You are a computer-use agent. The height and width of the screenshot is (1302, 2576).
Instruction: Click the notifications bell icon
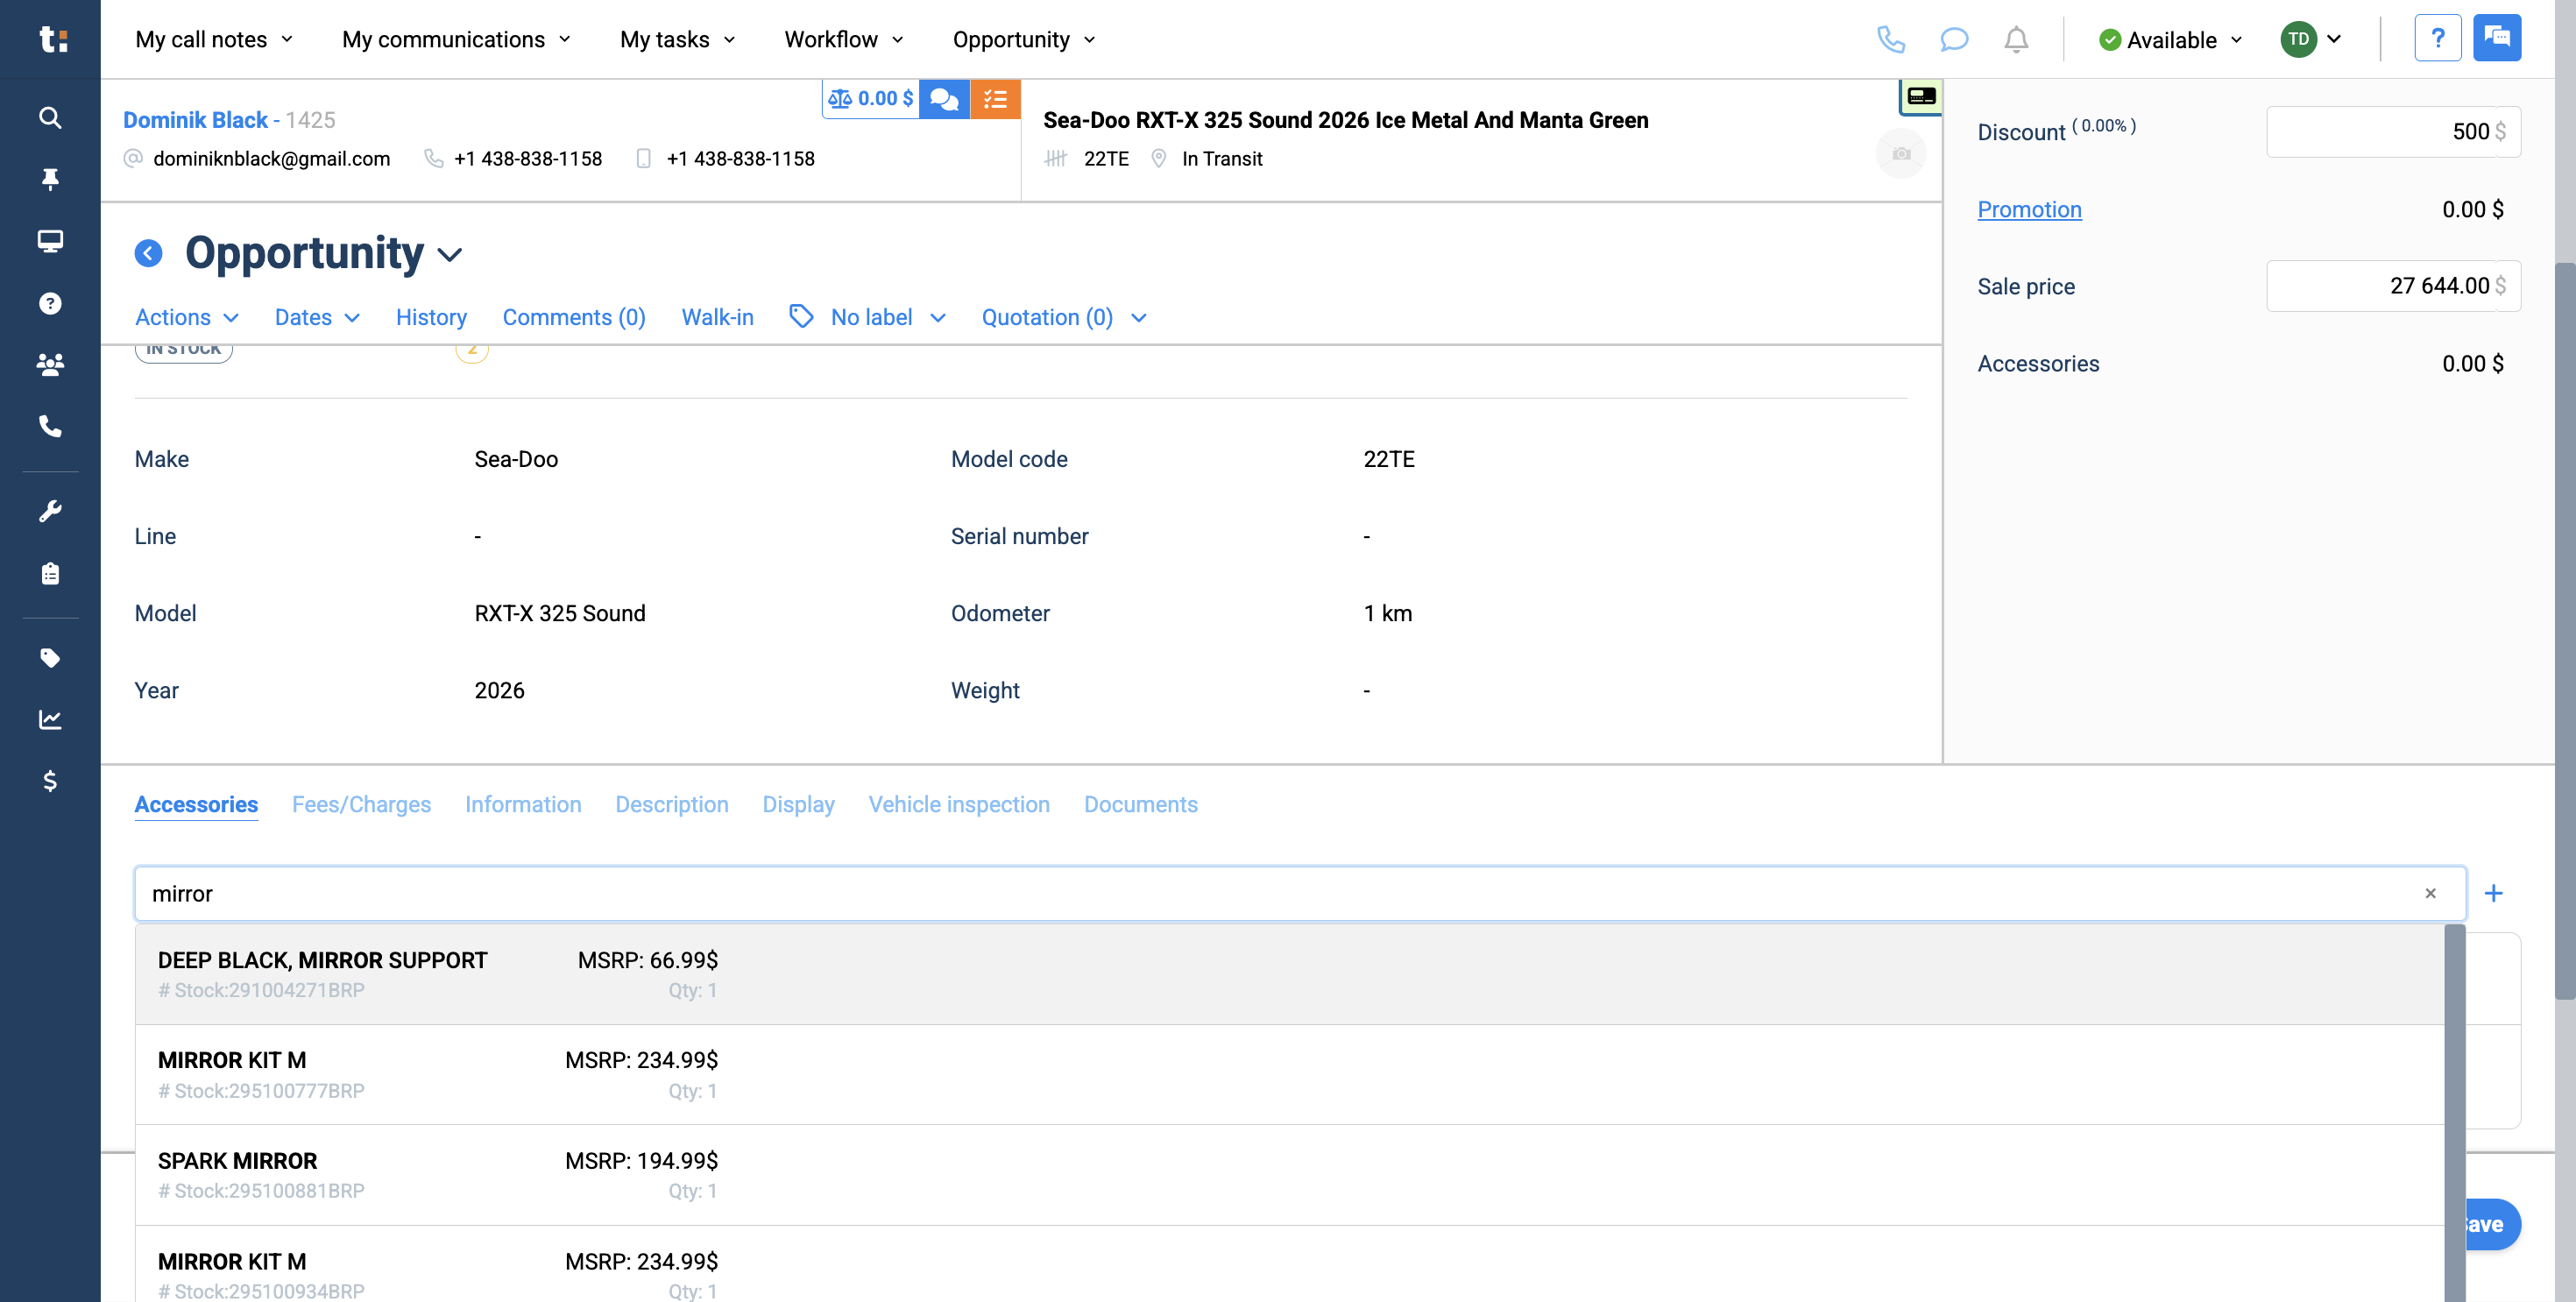point(2016,40)
